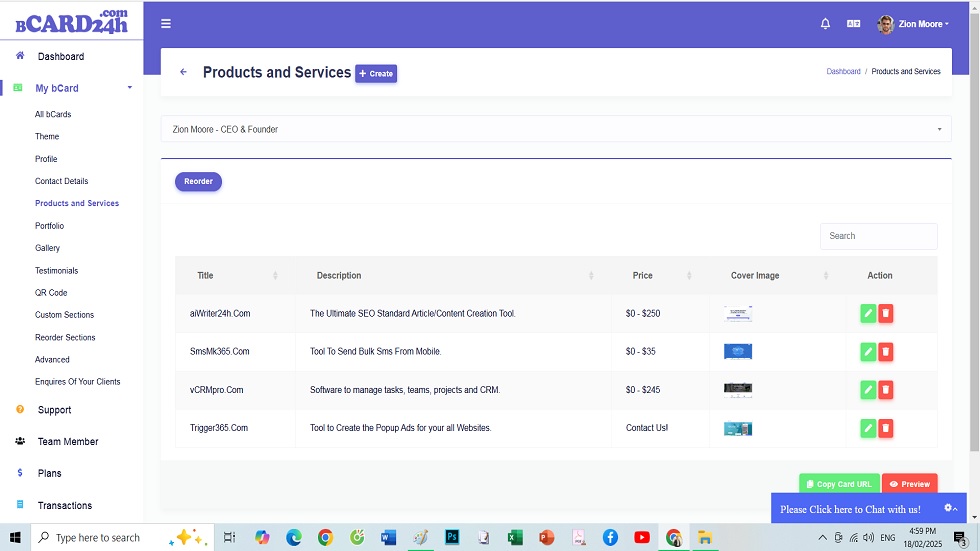
Task: Go to Testimonials sidebar item
Action: point(56,270)
